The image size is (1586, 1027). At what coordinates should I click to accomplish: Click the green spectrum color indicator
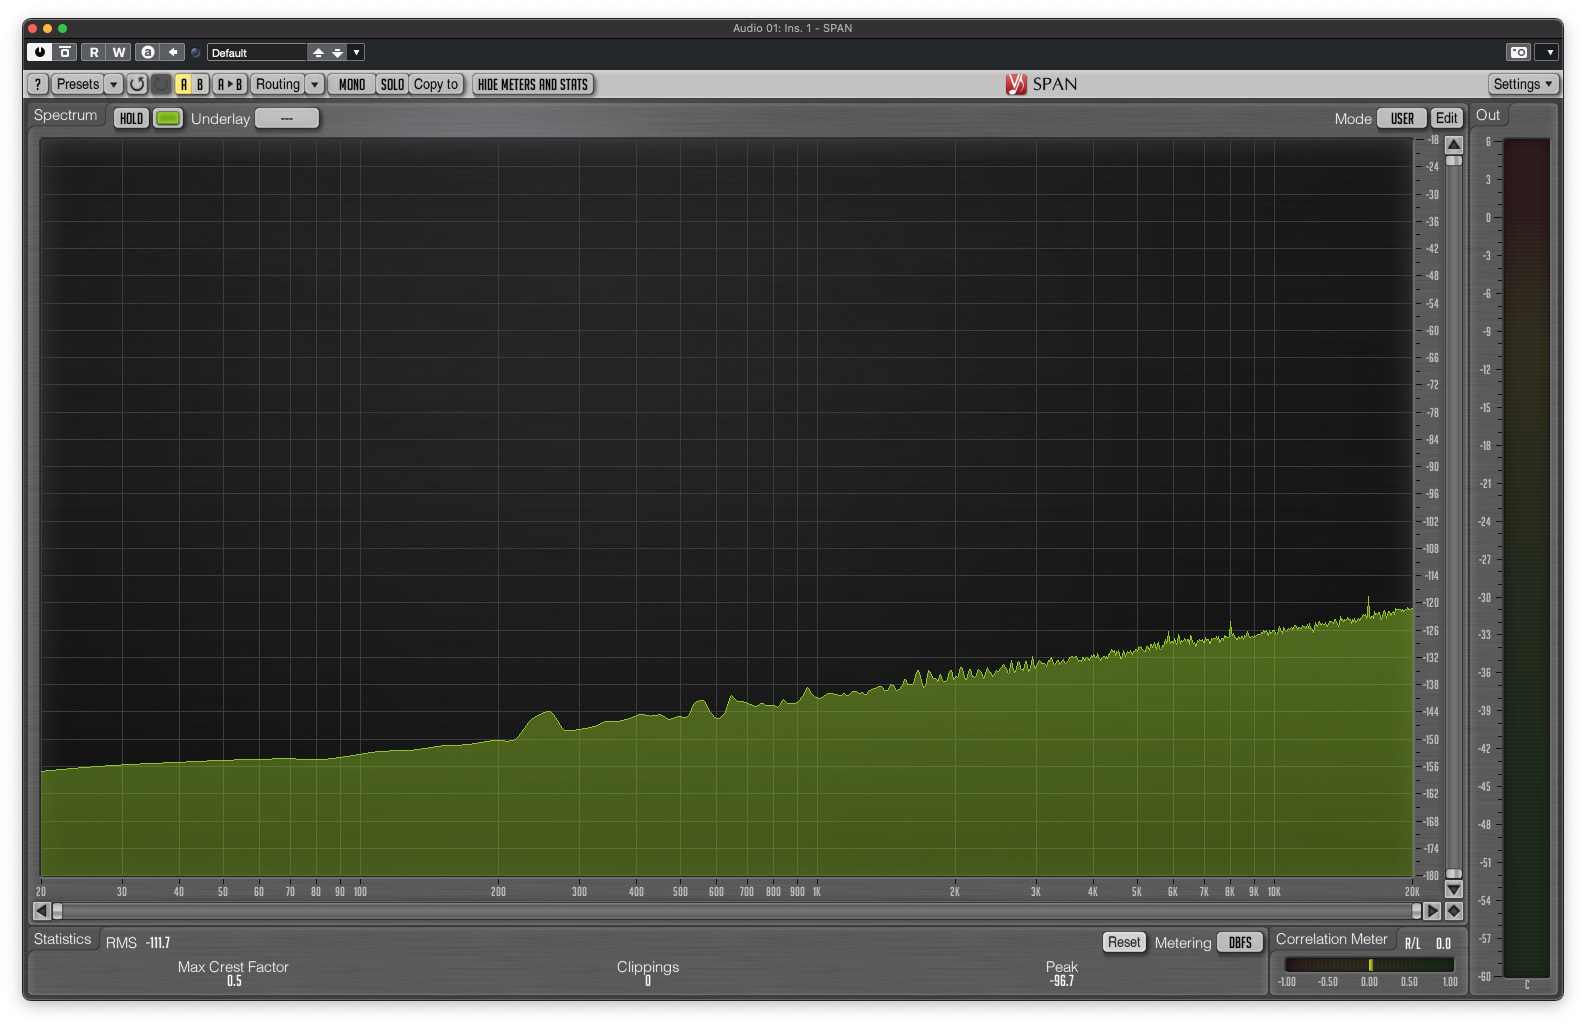tap(168, 118)
